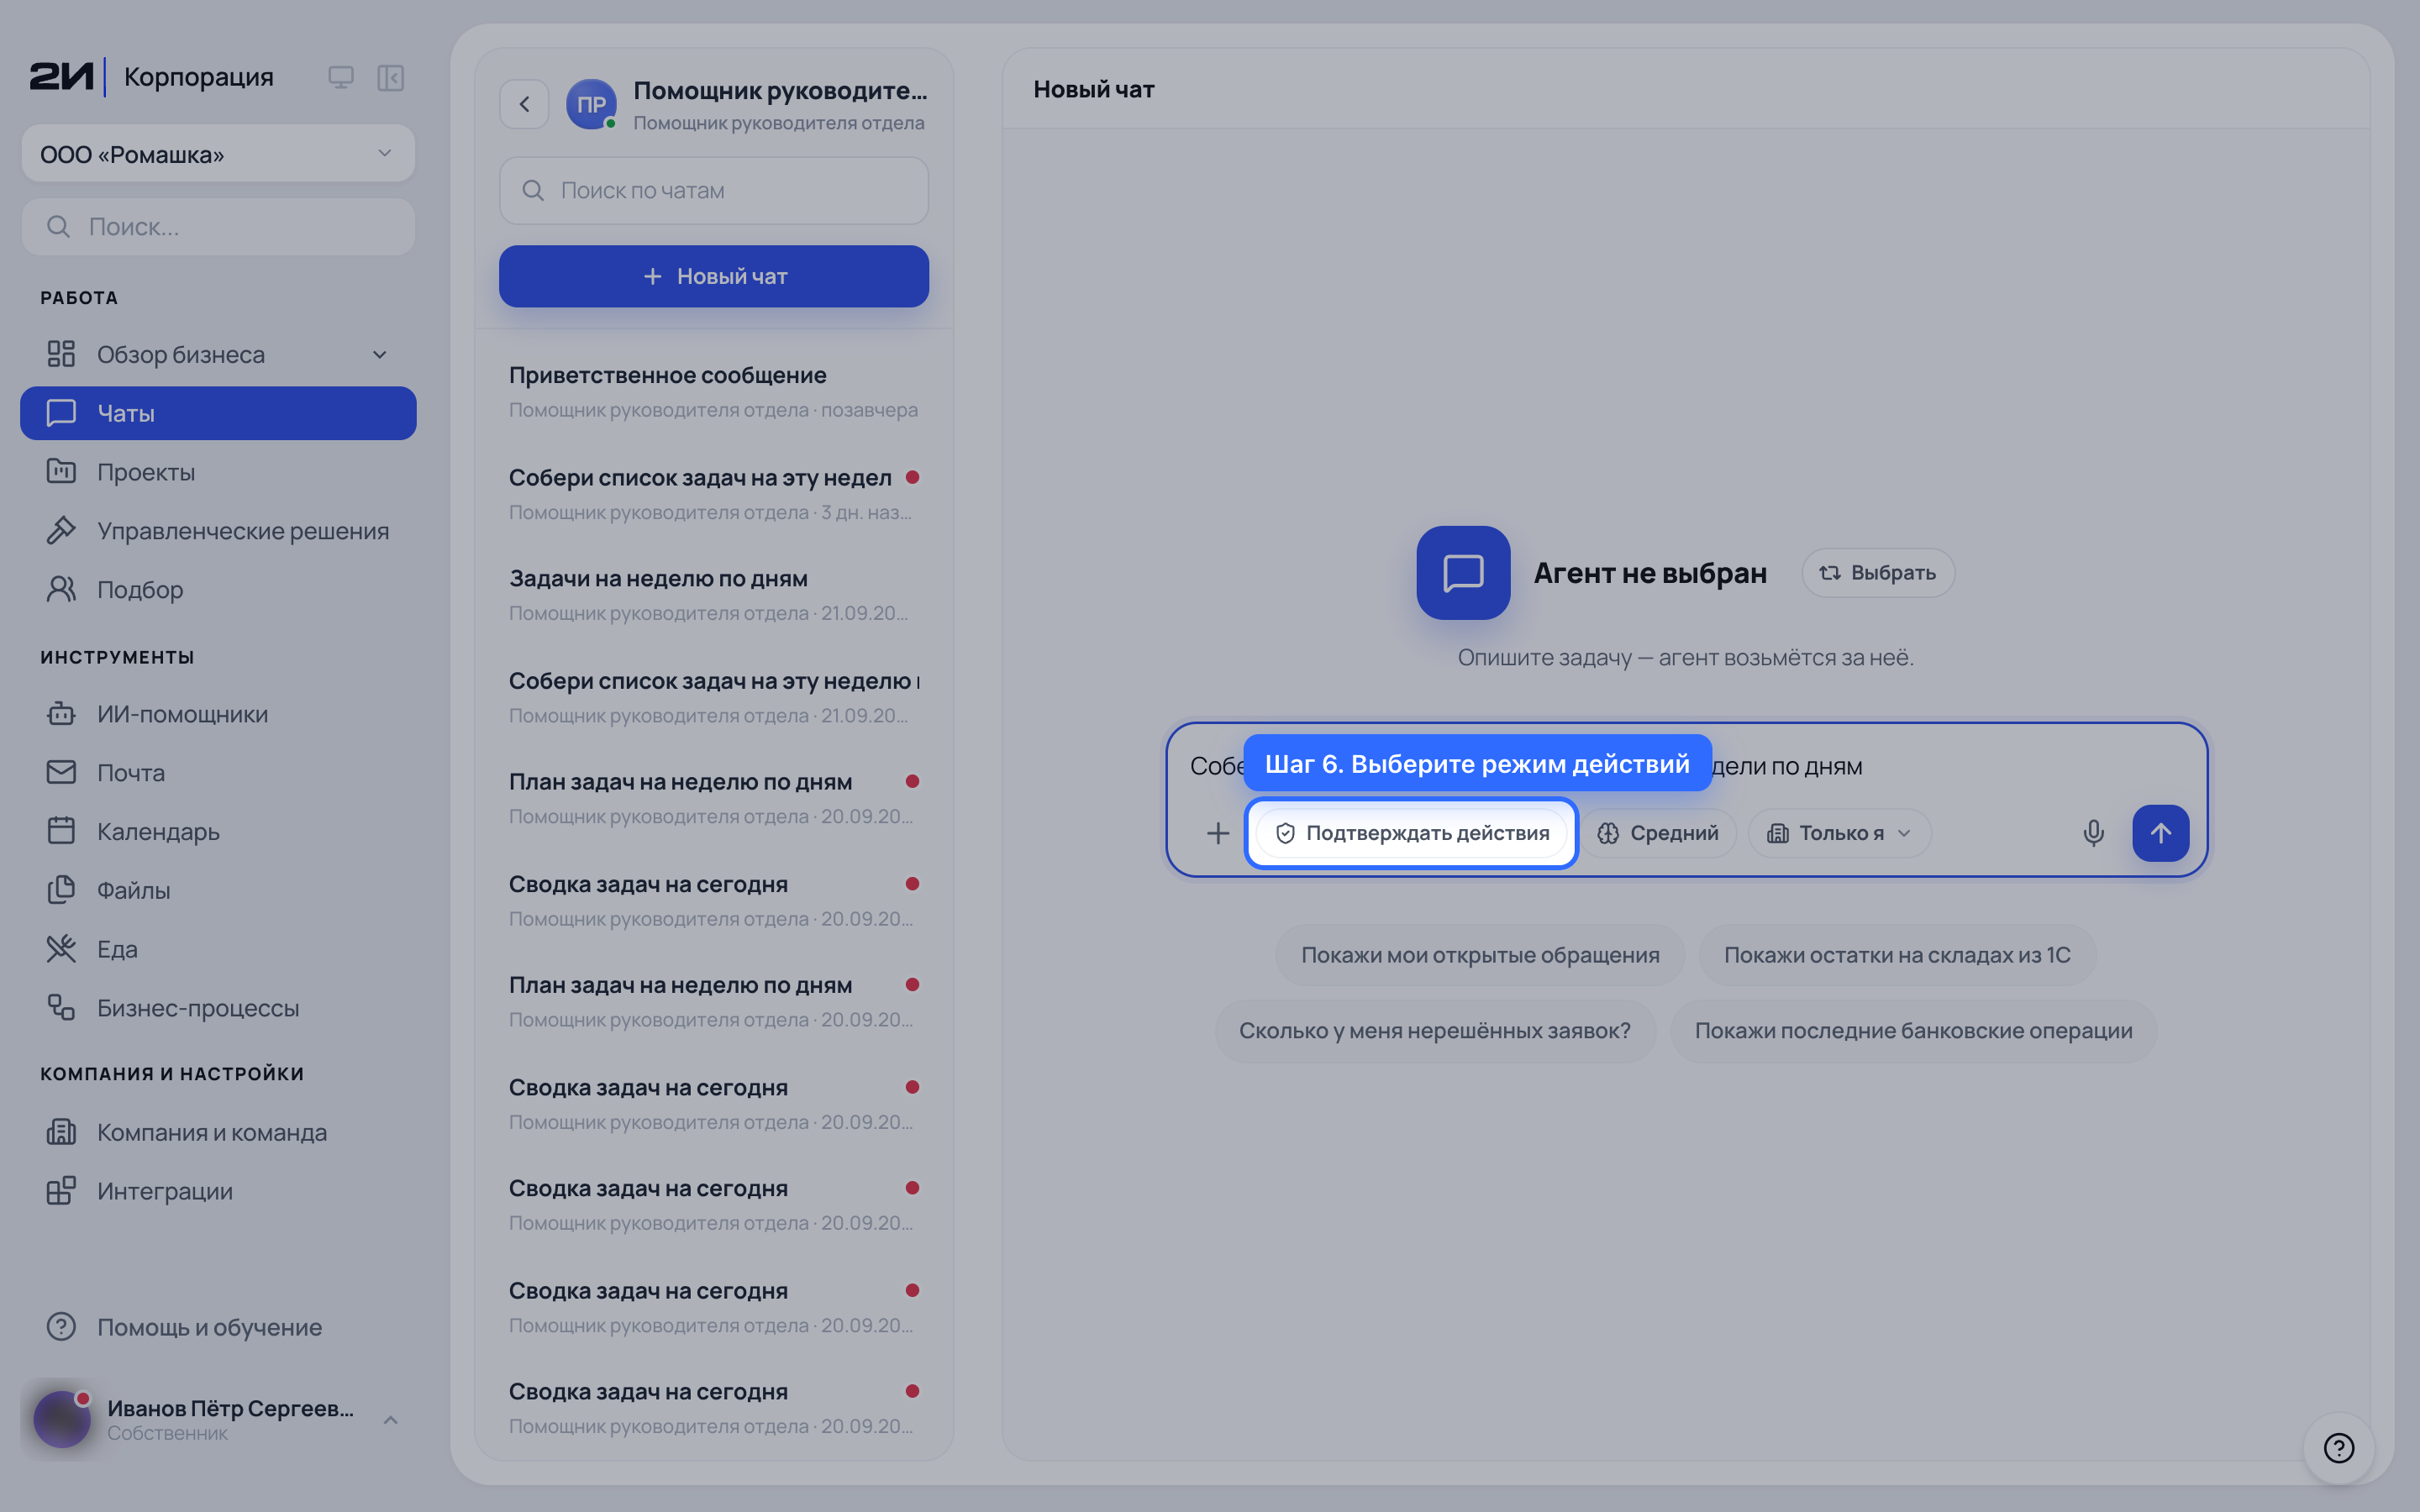
Task: Click the blue chat agent icon
Action: 1463,573
